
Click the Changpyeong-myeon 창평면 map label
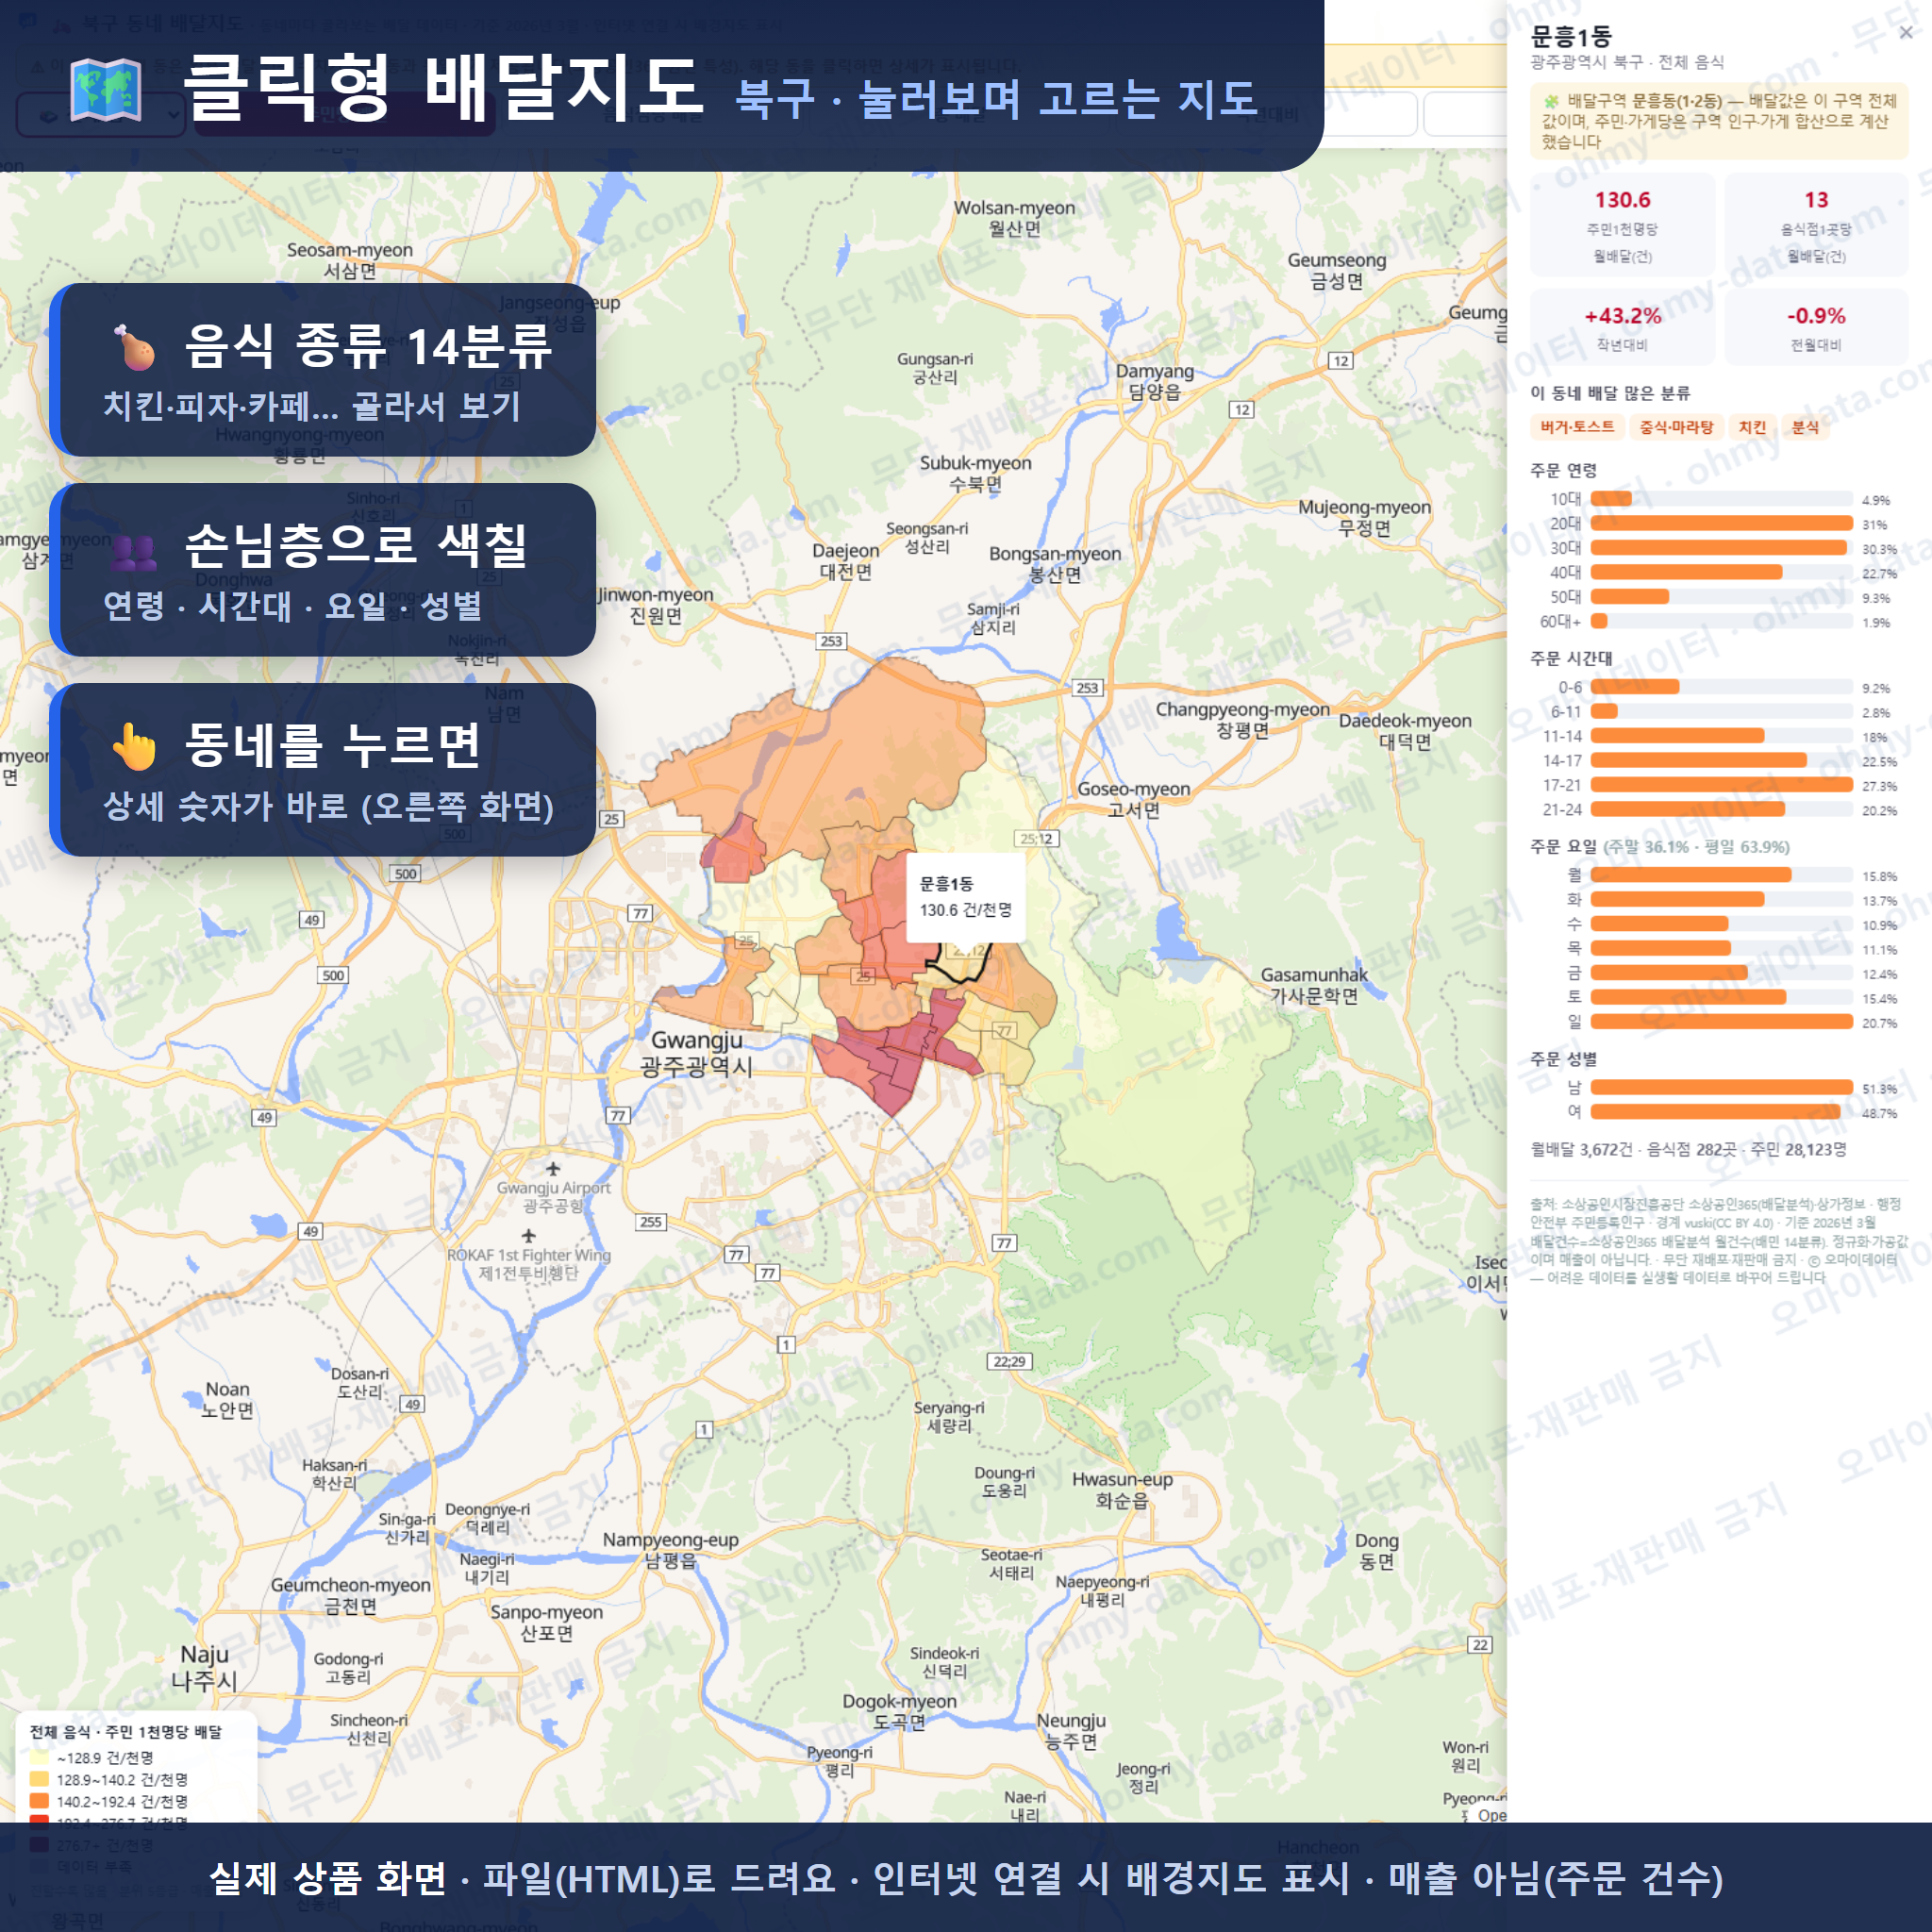coord(1242,719)
